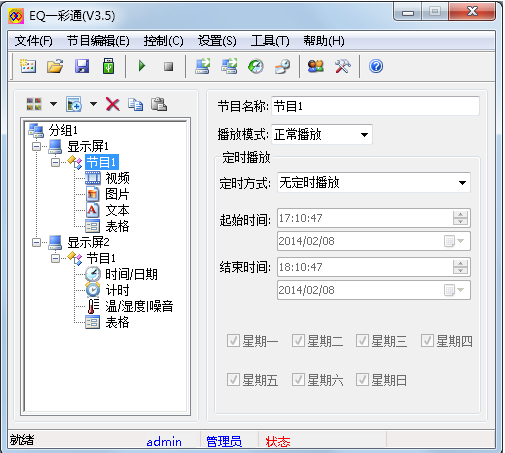Click the paste clipboard icon above tree
Screen dimensions: 505x453
[x=159, y=104]
